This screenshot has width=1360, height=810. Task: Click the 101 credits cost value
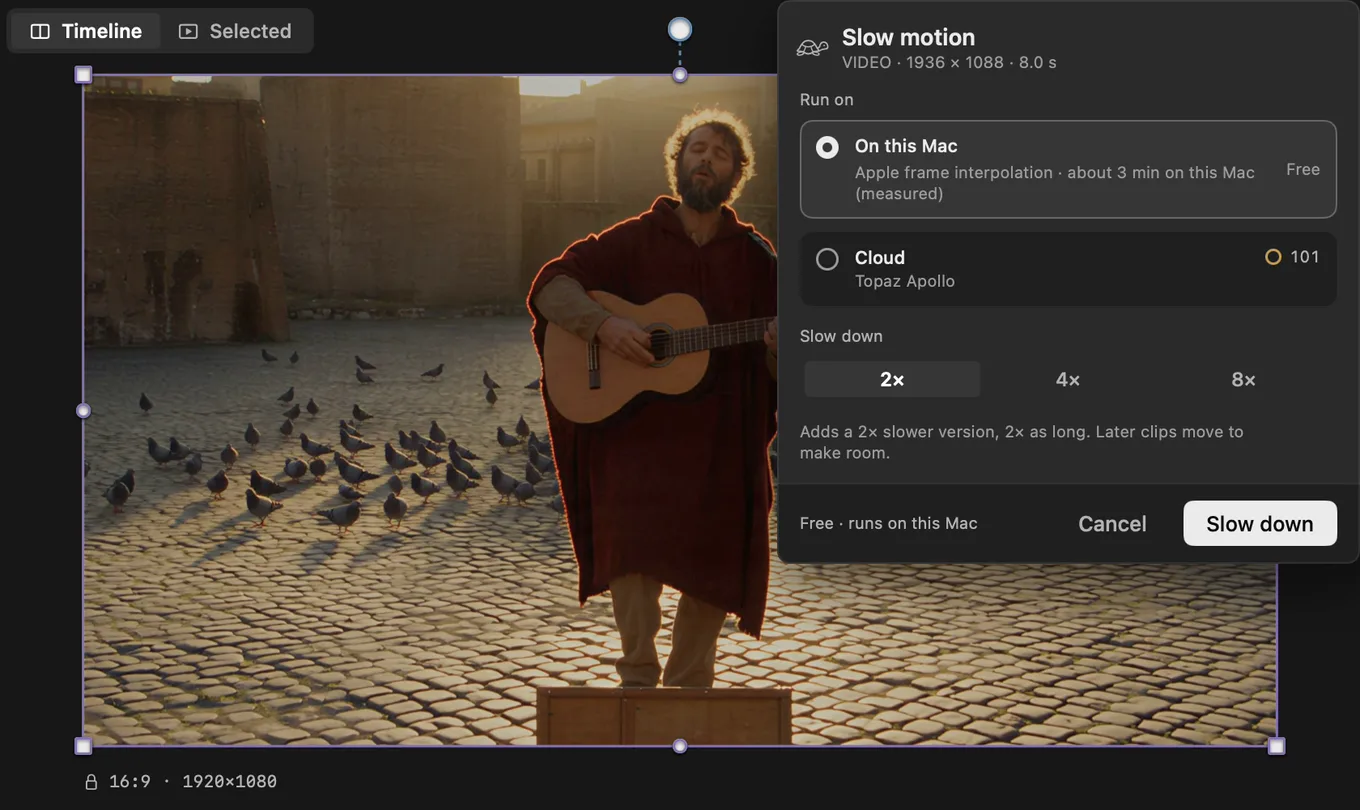click(1305, 257)
